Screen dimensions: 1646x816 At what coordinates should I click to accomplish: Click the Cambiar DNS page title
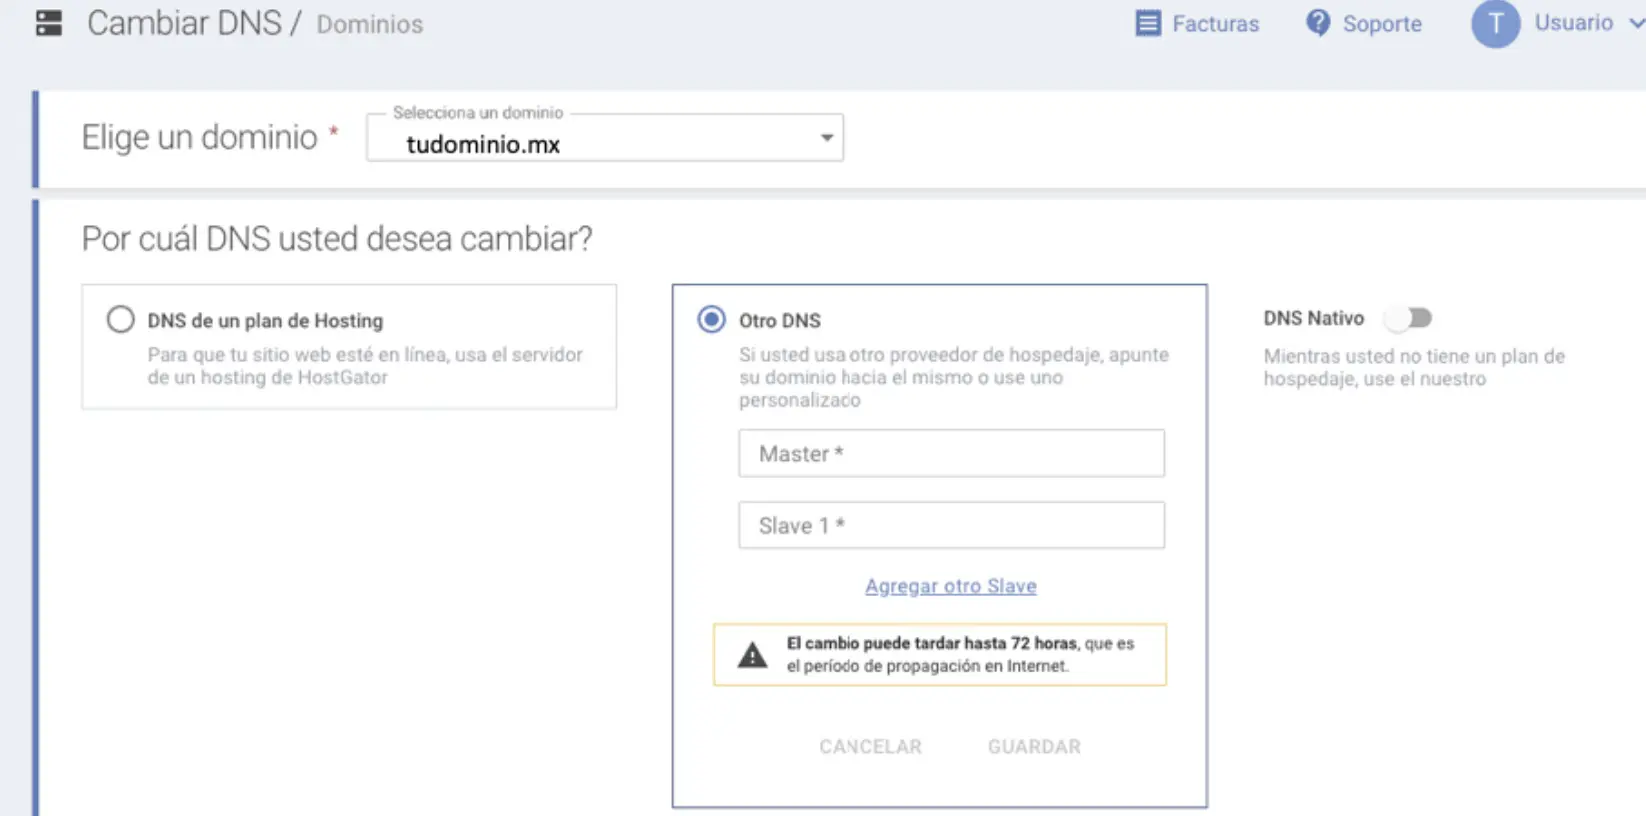point(184,23)
